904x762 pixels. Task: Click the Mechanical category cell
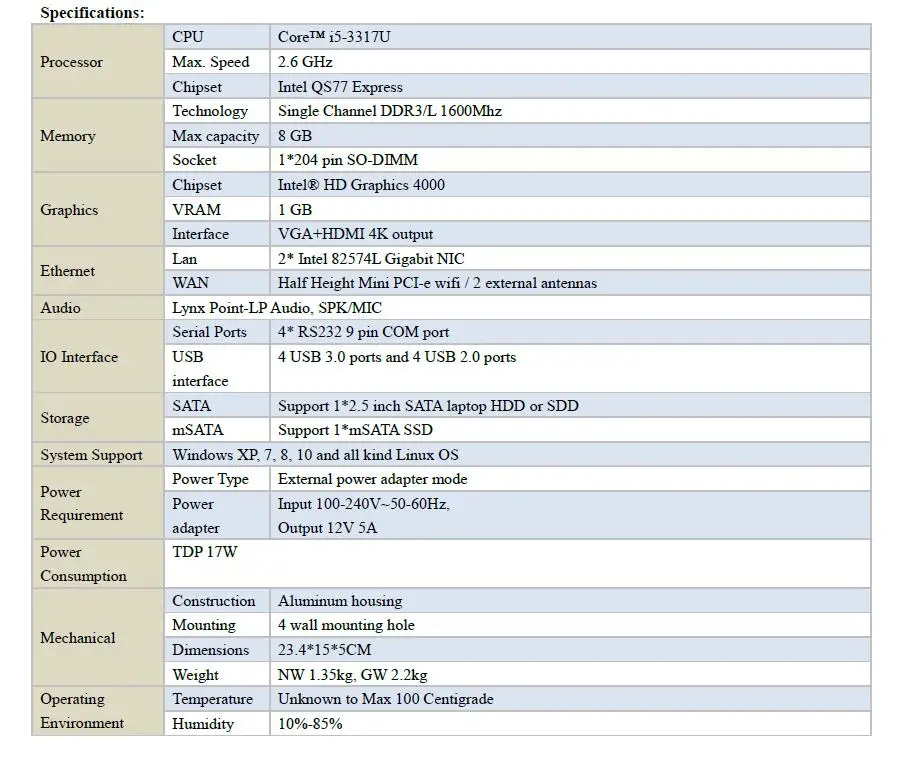pos(98,637)
